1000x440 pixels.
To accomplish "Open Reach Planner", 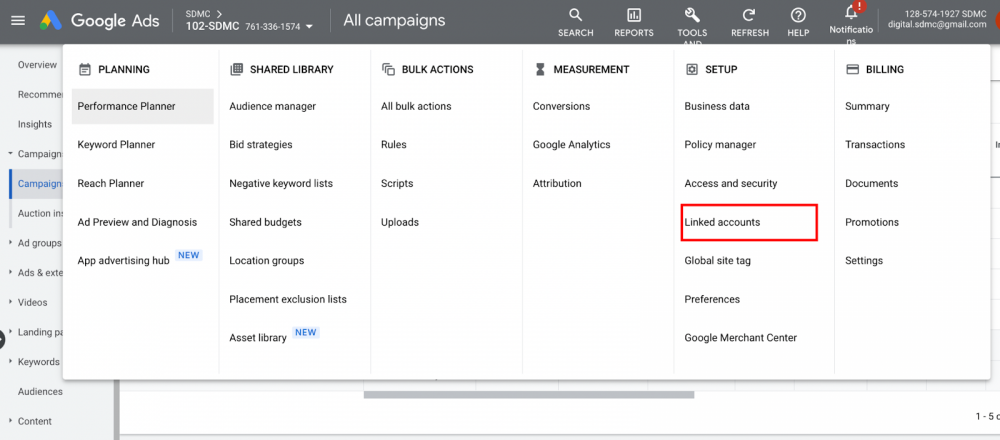I will pos(110,184).
